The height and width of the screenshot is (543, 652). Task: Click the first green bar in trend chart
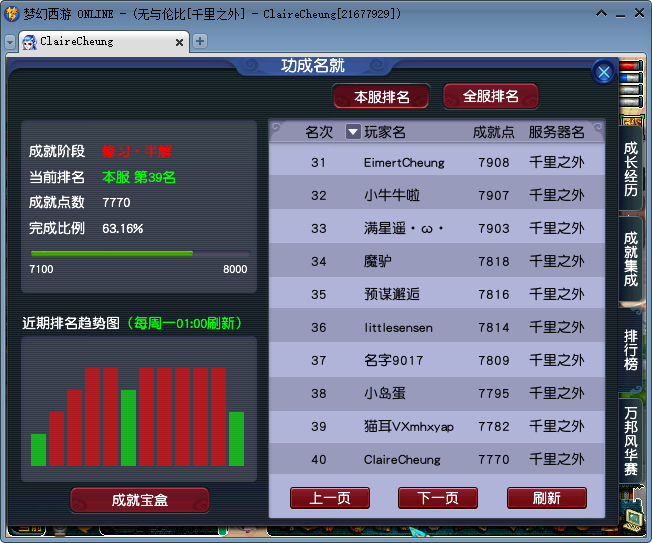coord(38,450)
